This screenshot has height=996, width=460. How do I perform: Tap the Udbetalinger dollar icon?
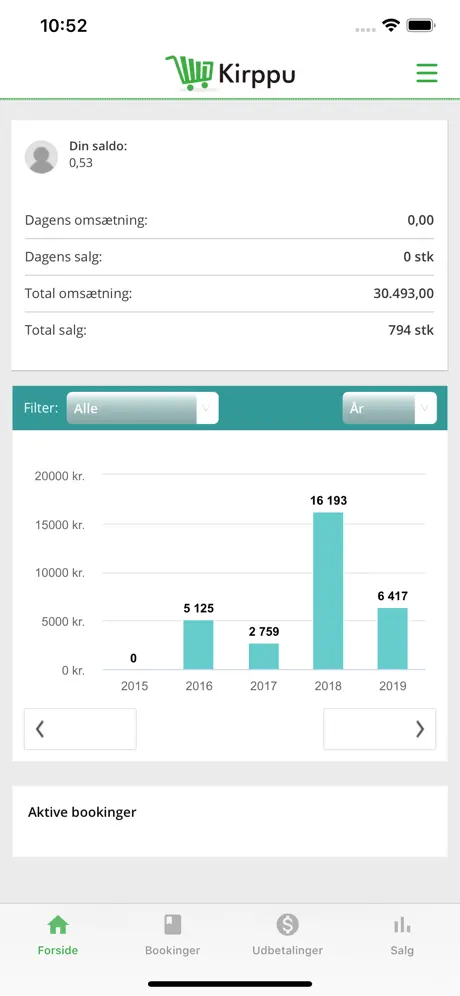(287, 925)
